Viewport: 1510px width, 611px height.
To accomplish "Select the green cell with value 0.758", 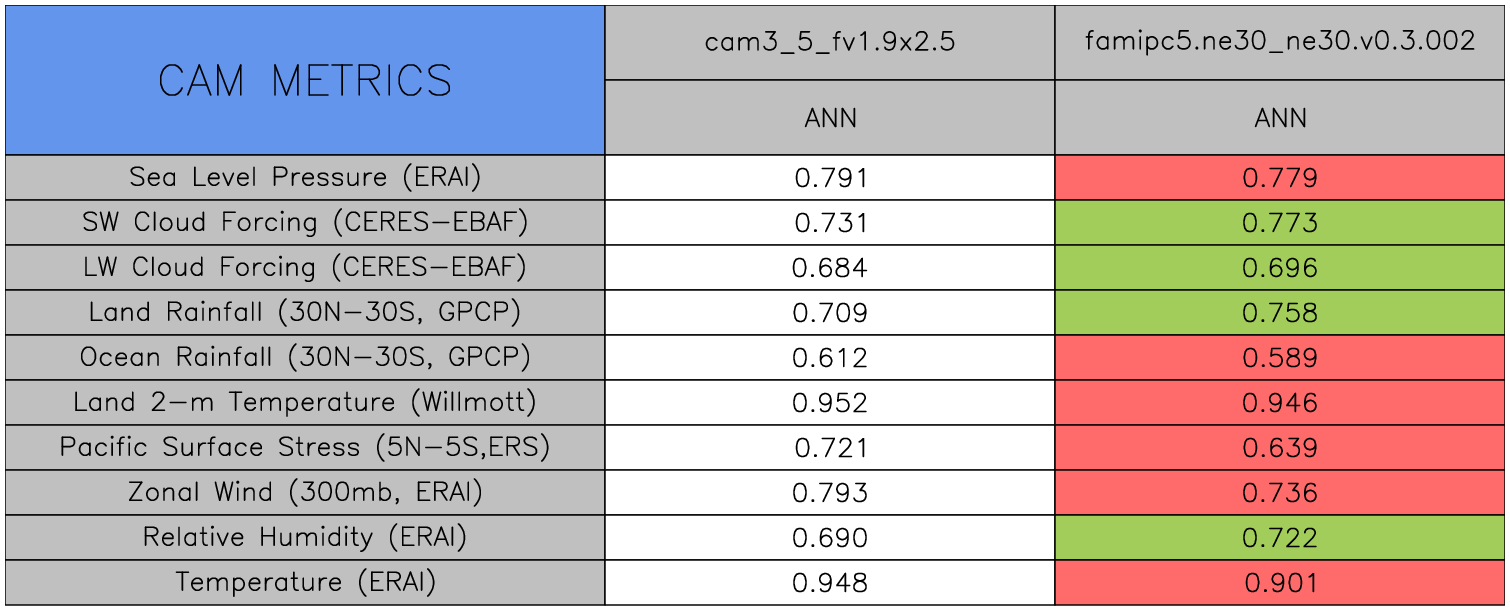I will point(1280,313).
